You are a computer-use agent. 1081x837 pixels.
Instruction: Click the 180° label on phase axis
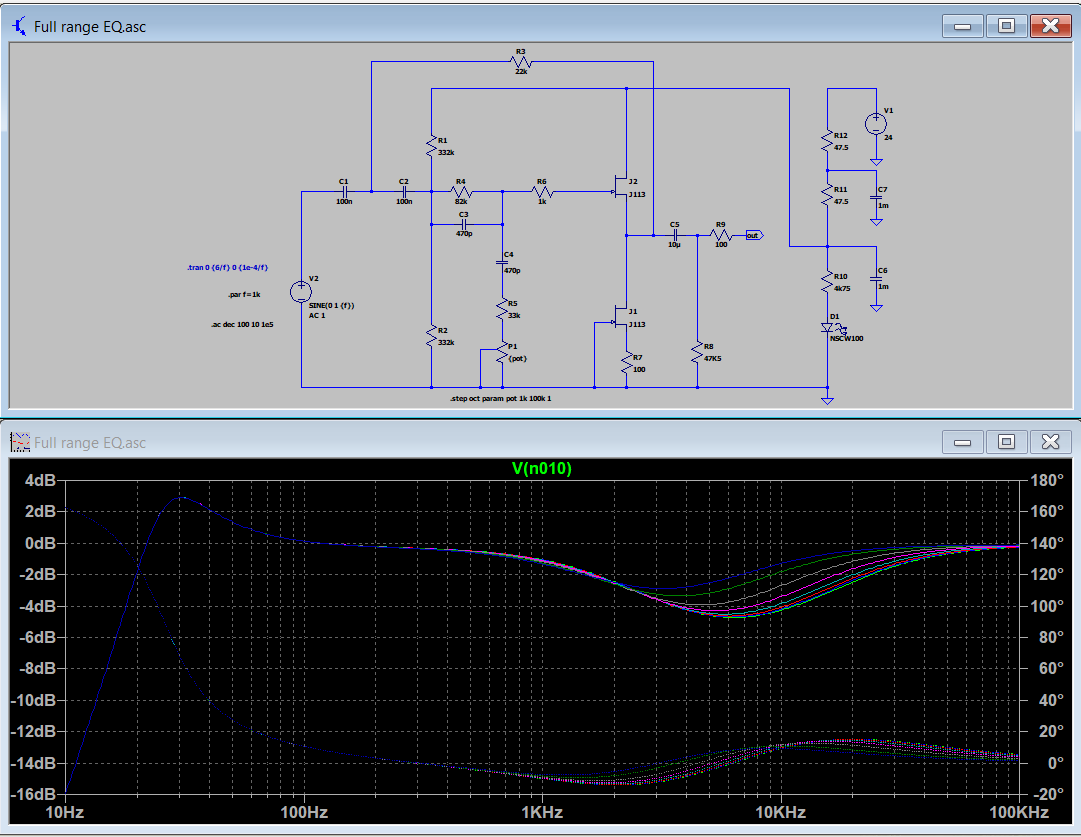pyautogui.click(x=1047, y=481)
